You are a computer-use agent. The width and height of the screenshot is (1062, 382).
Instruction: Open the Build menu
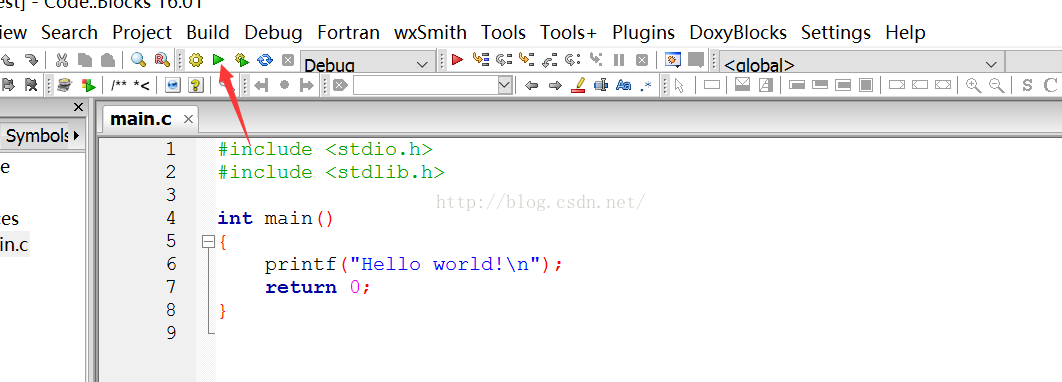click(208, 33)
